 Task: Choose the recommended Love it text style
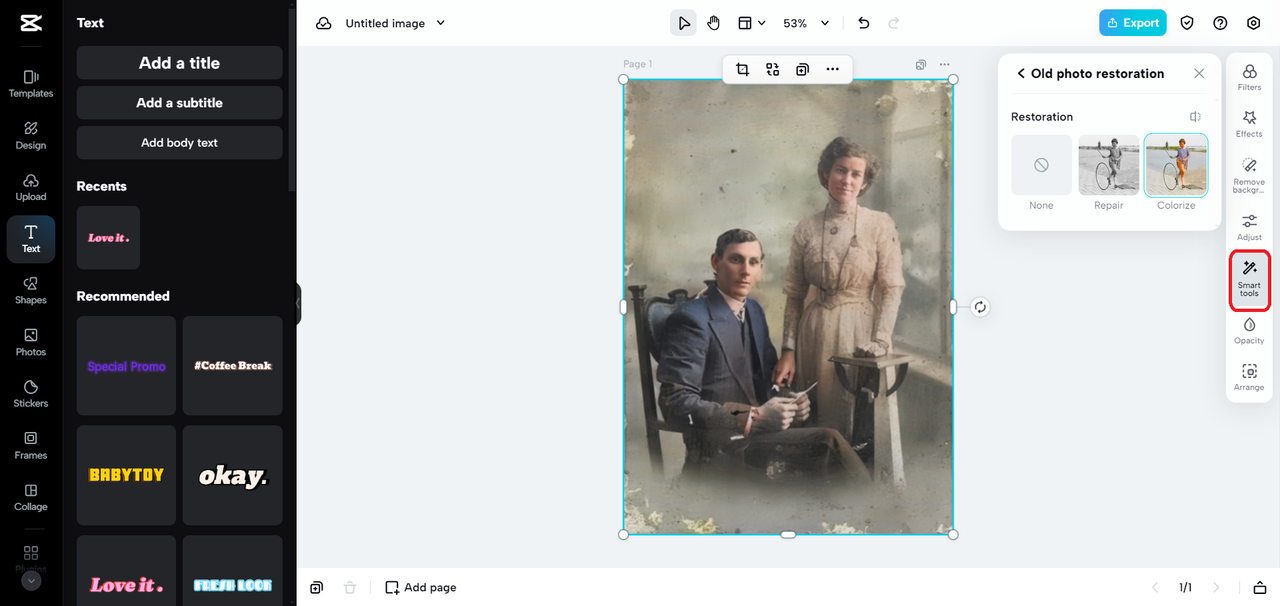click(126, 571)
